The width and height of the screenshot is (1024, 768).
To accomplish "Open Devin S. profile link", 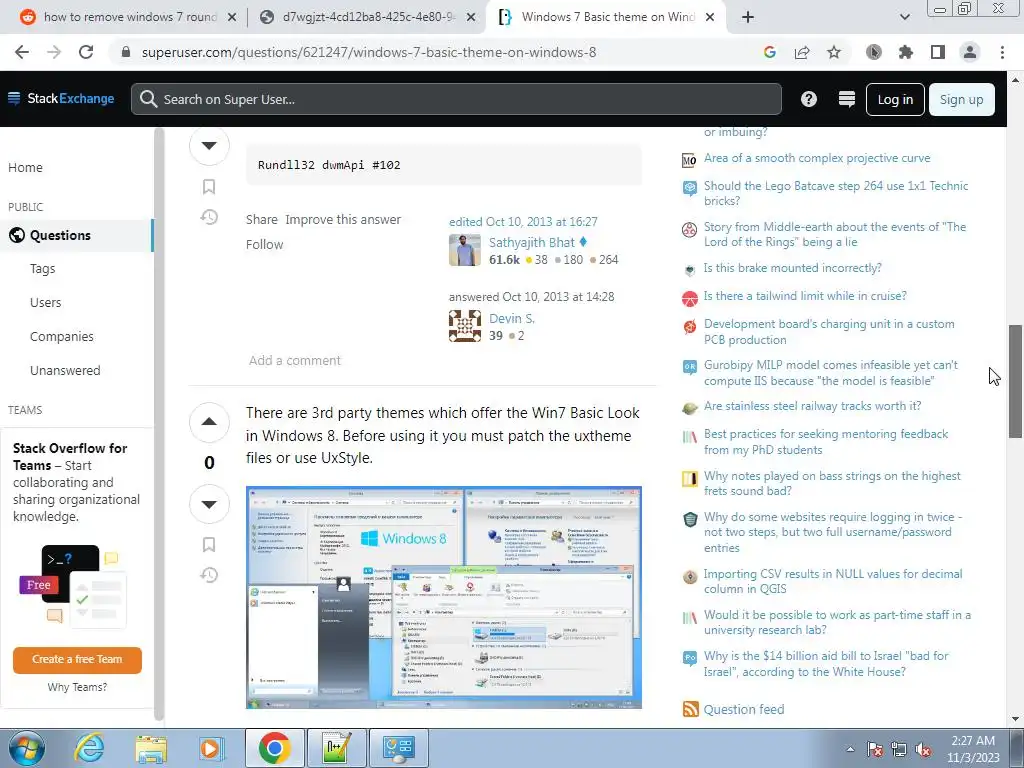I will coord(511,318).
